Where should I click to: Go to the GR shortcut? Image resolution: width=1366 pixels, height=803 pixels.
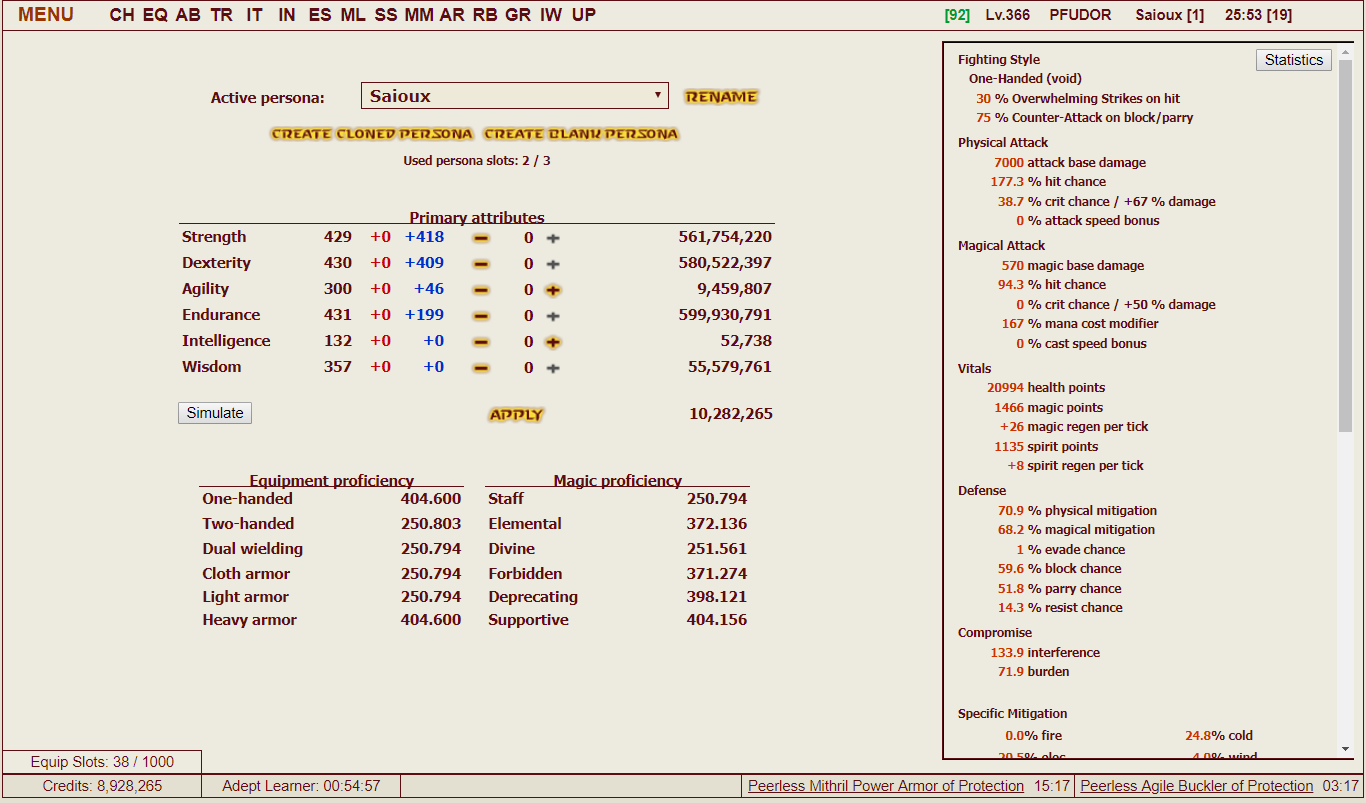(518, 15)
